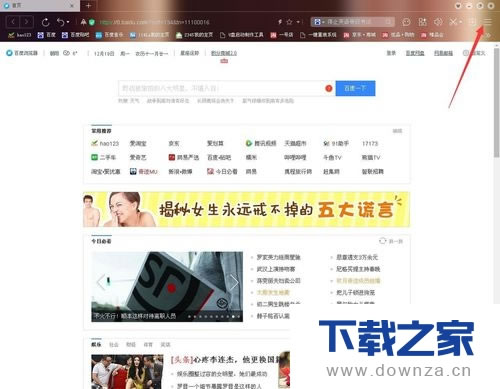Click the toolbar icon right of chat bubble
The width and height of the screenshot is (500, 389).
[422, 22]
